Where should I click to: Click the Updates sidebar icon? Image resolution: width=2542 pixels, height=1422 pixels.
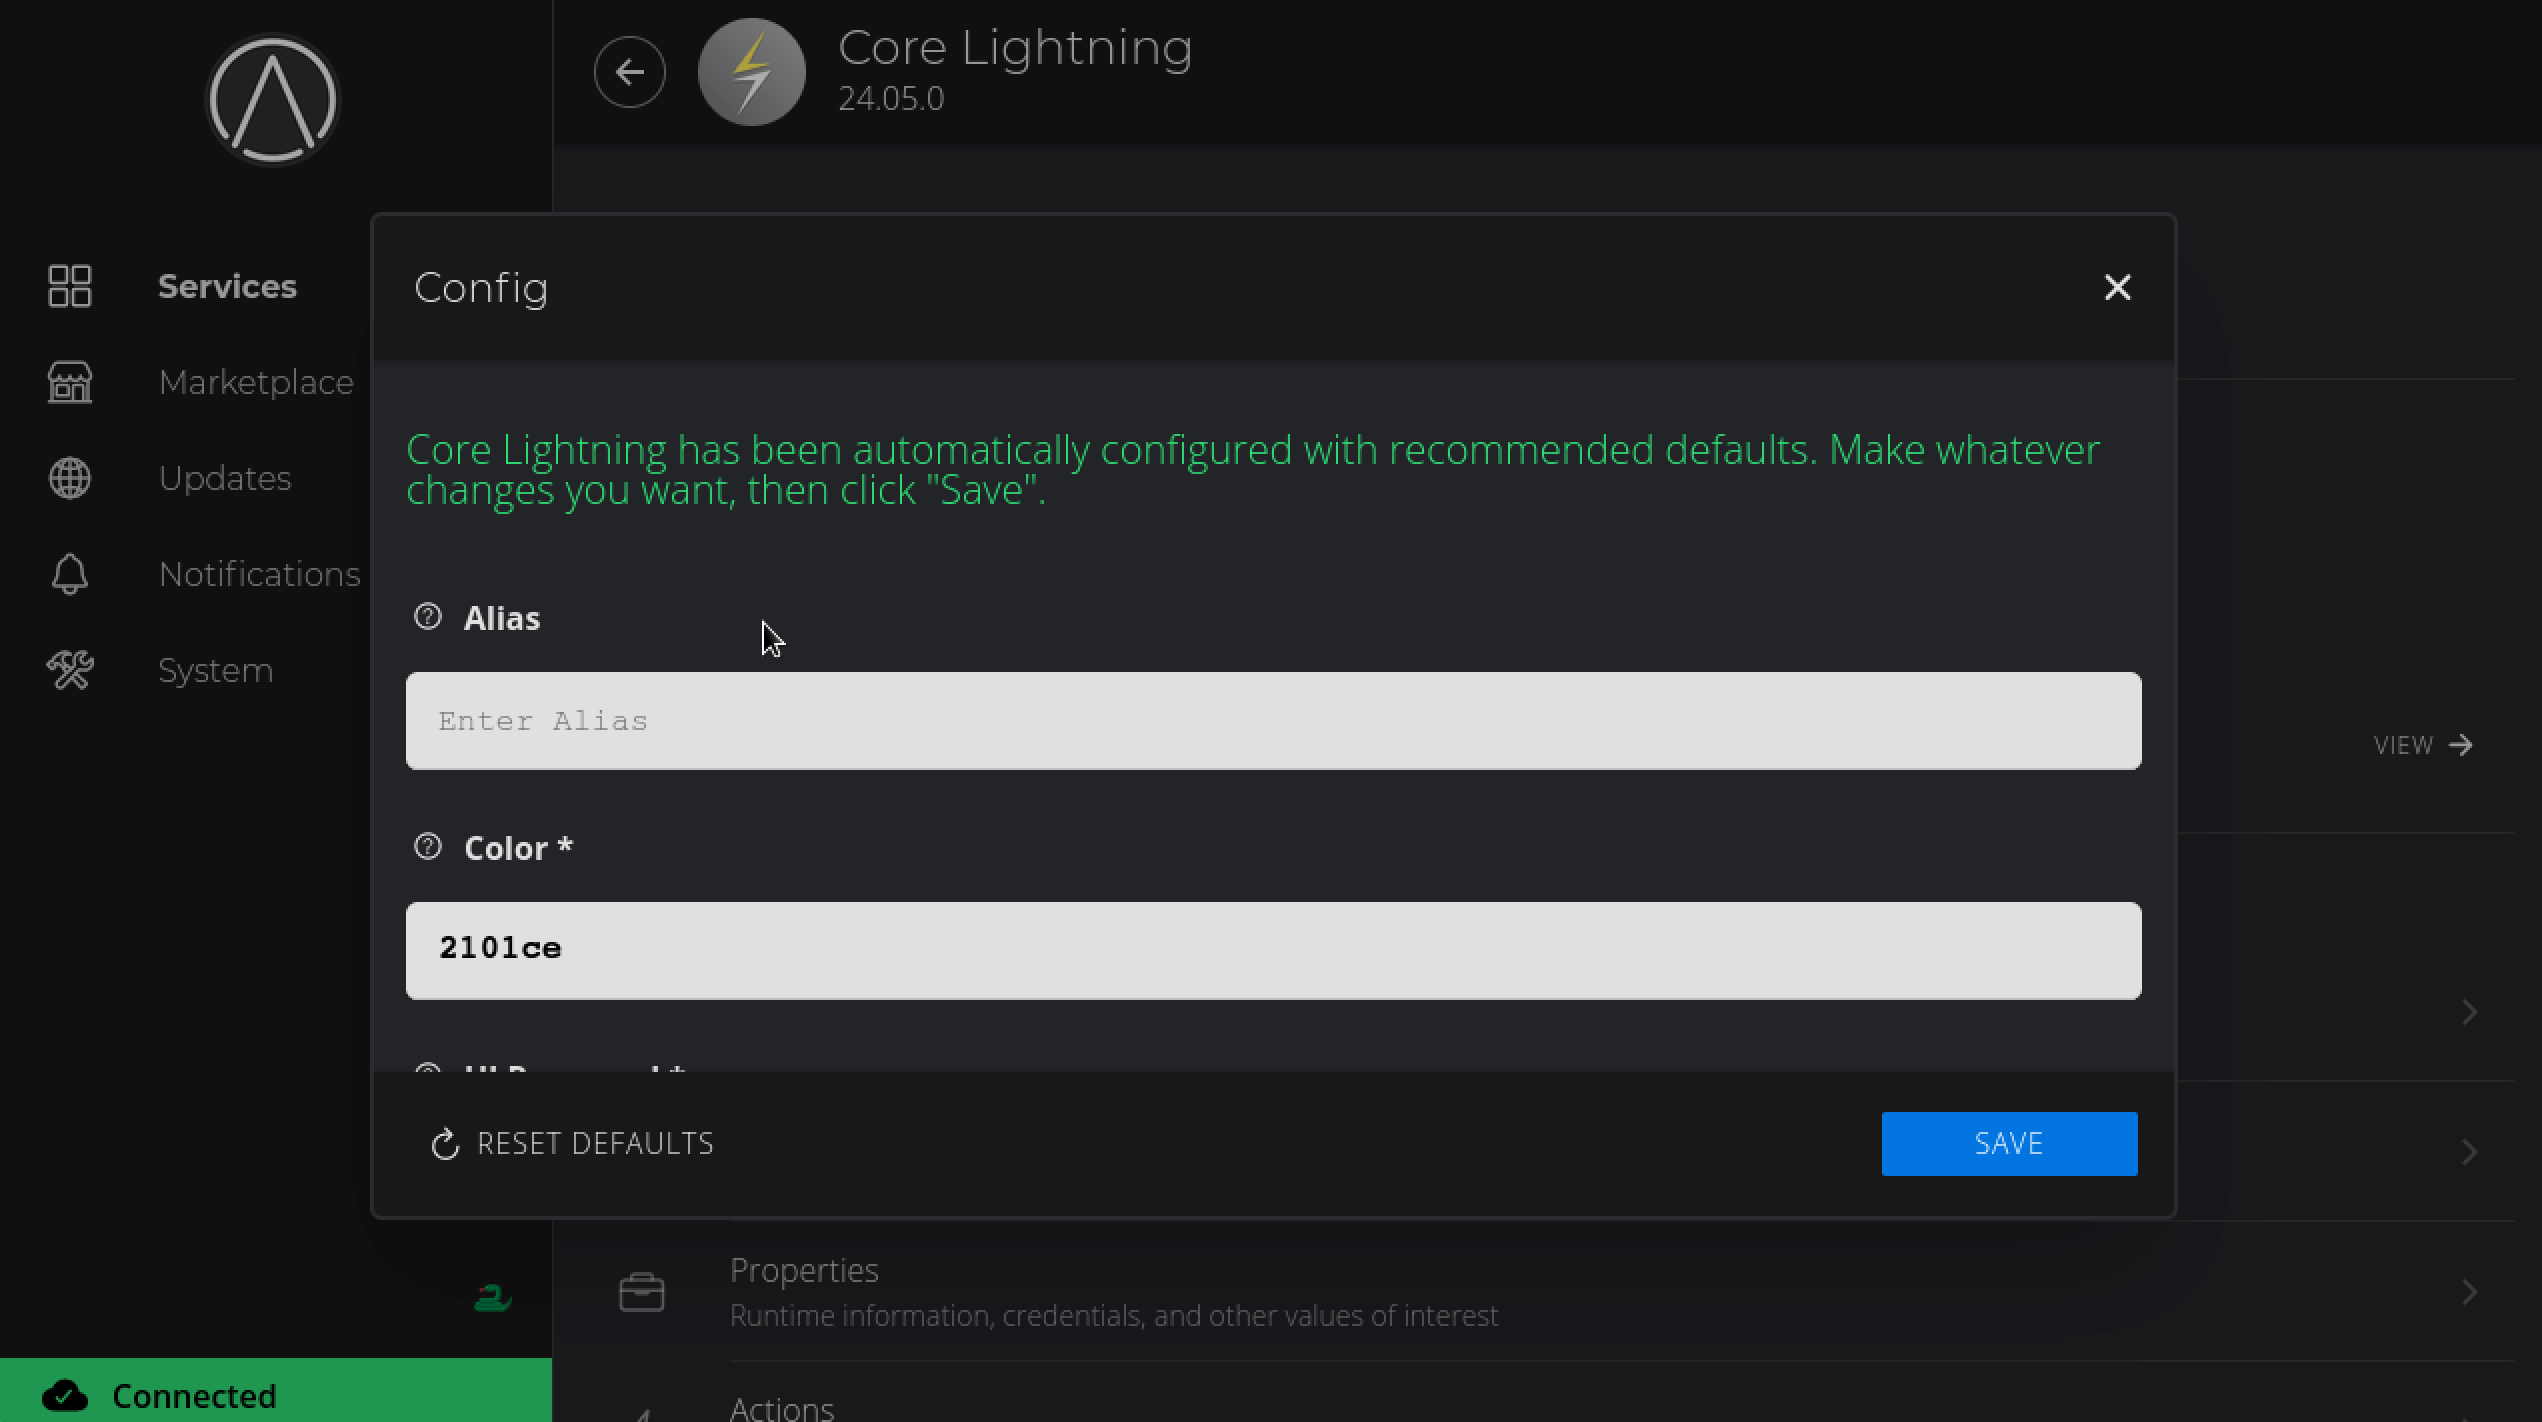point(70,479)
